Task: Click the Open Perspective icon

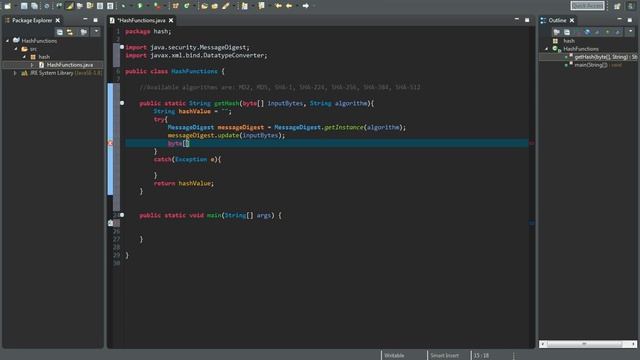Action: click(x=617, y=6)
